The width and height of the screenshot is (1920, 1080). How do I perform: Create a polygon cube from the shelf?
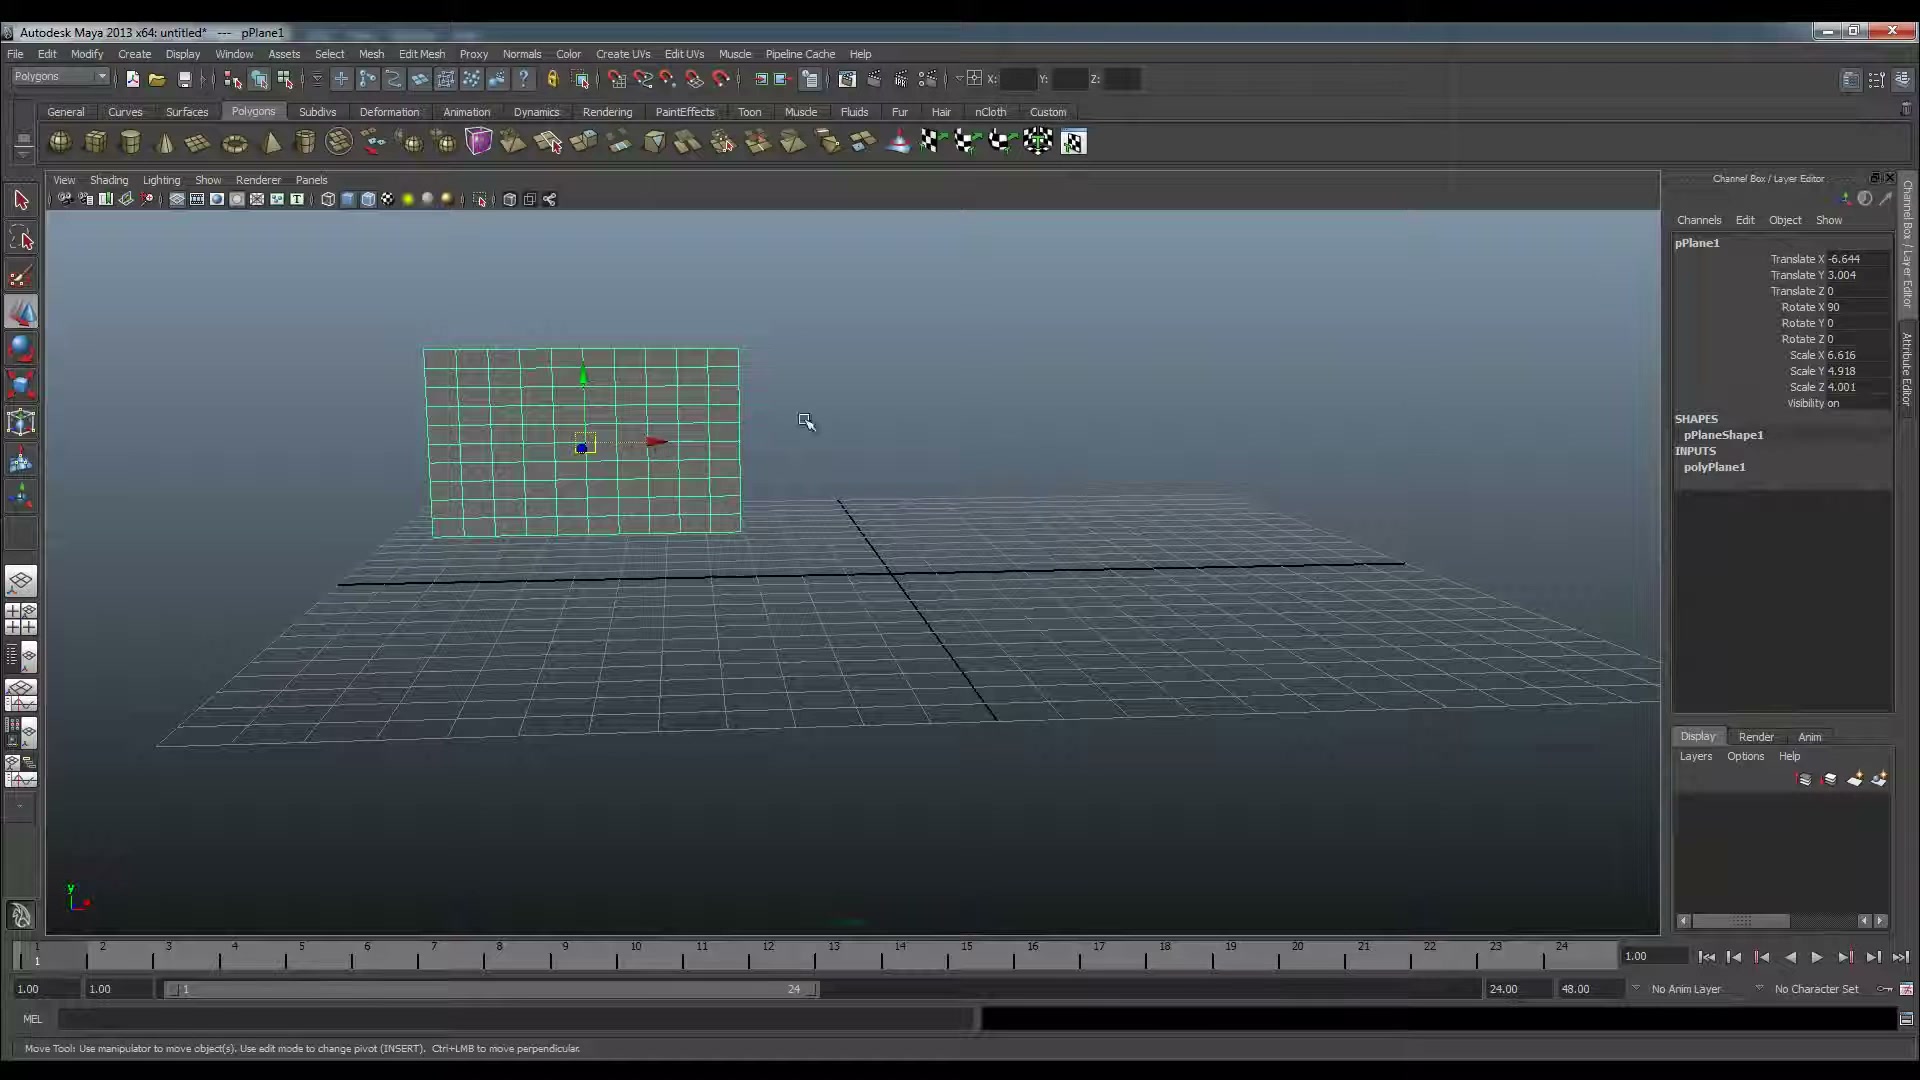pos(95,142)
